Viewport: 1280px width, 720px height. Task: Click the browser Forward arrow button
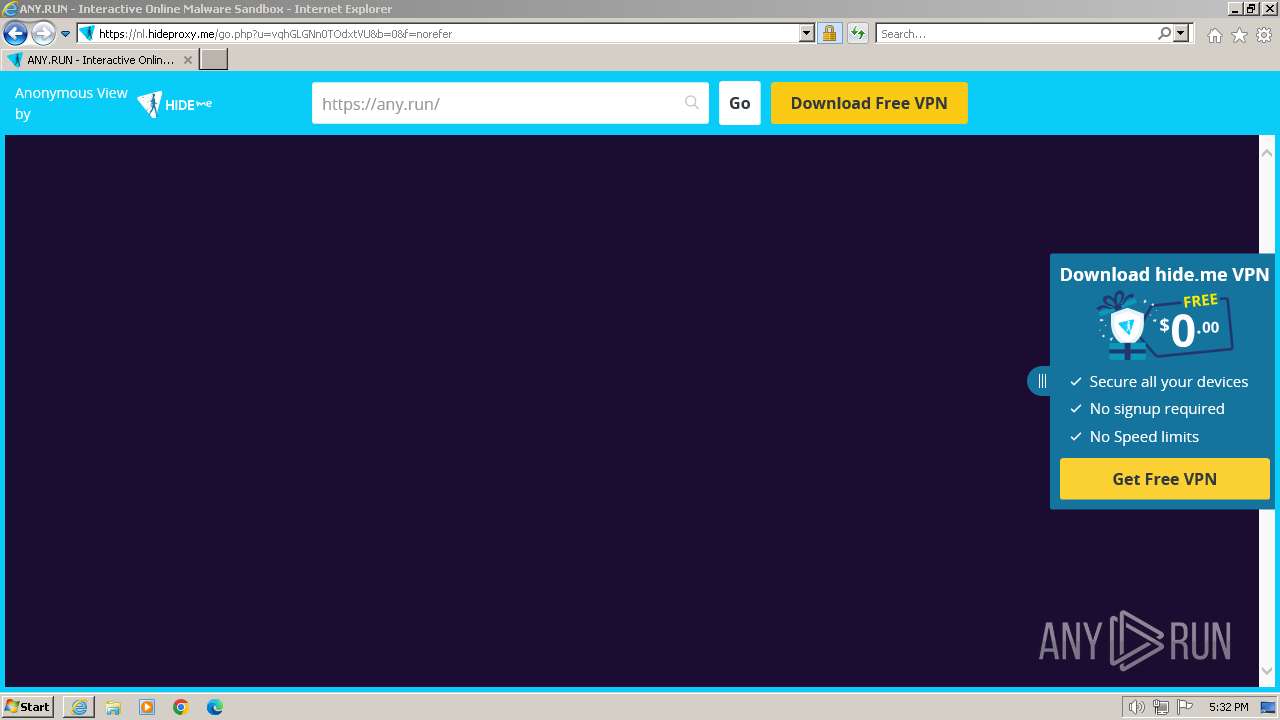click(x=43, y=33)
